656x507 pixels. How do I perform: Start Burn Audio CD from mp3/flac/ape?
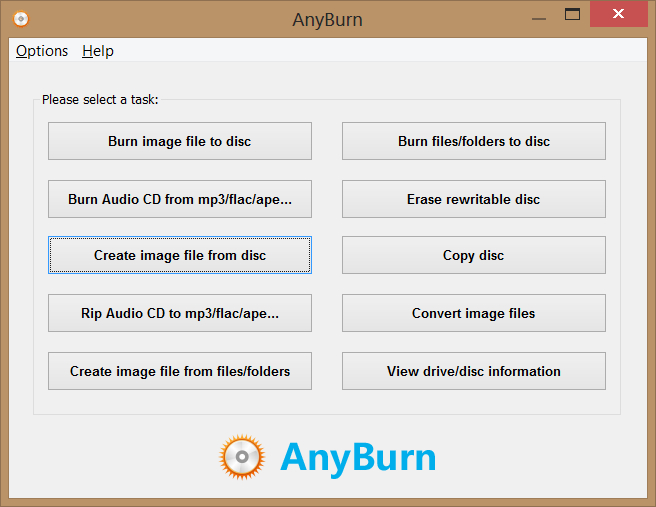click(180, 199)
